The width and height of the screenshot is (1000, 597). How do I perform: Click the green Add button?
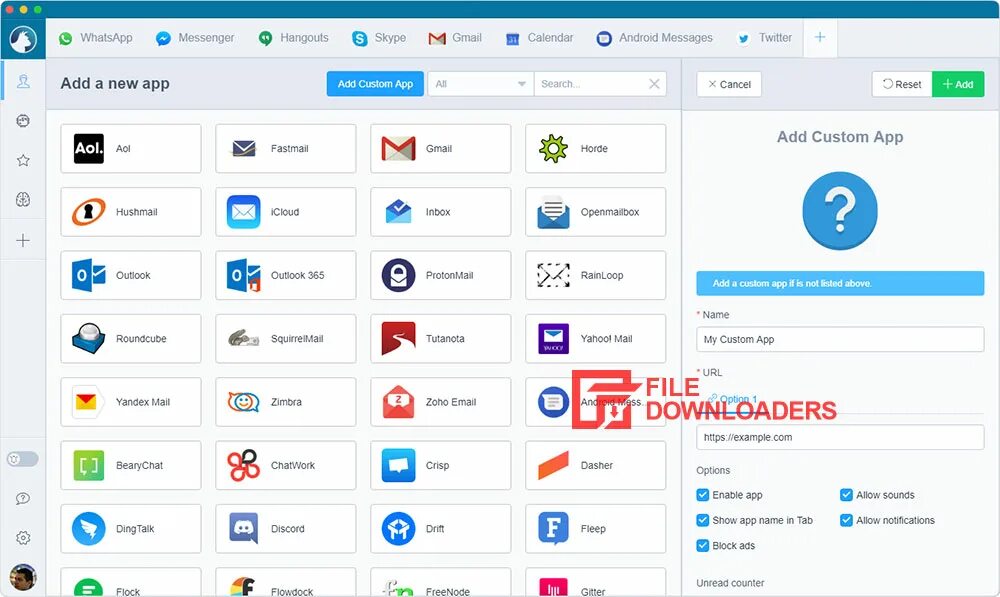(x=958, y=84)
